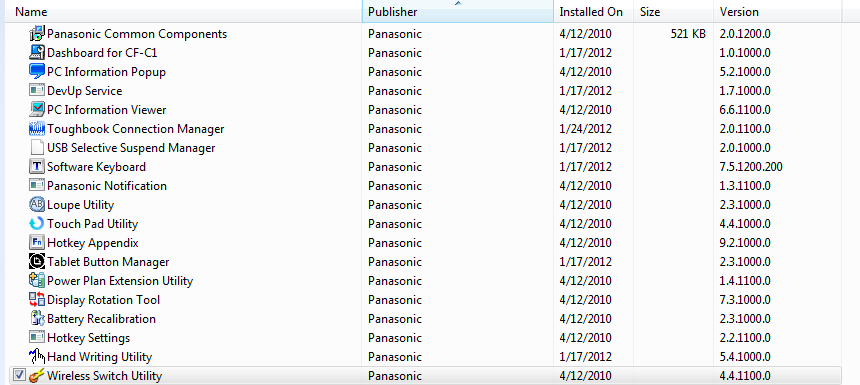
Task: Click the Hotkey Settings icon
Action: (37, 337)
